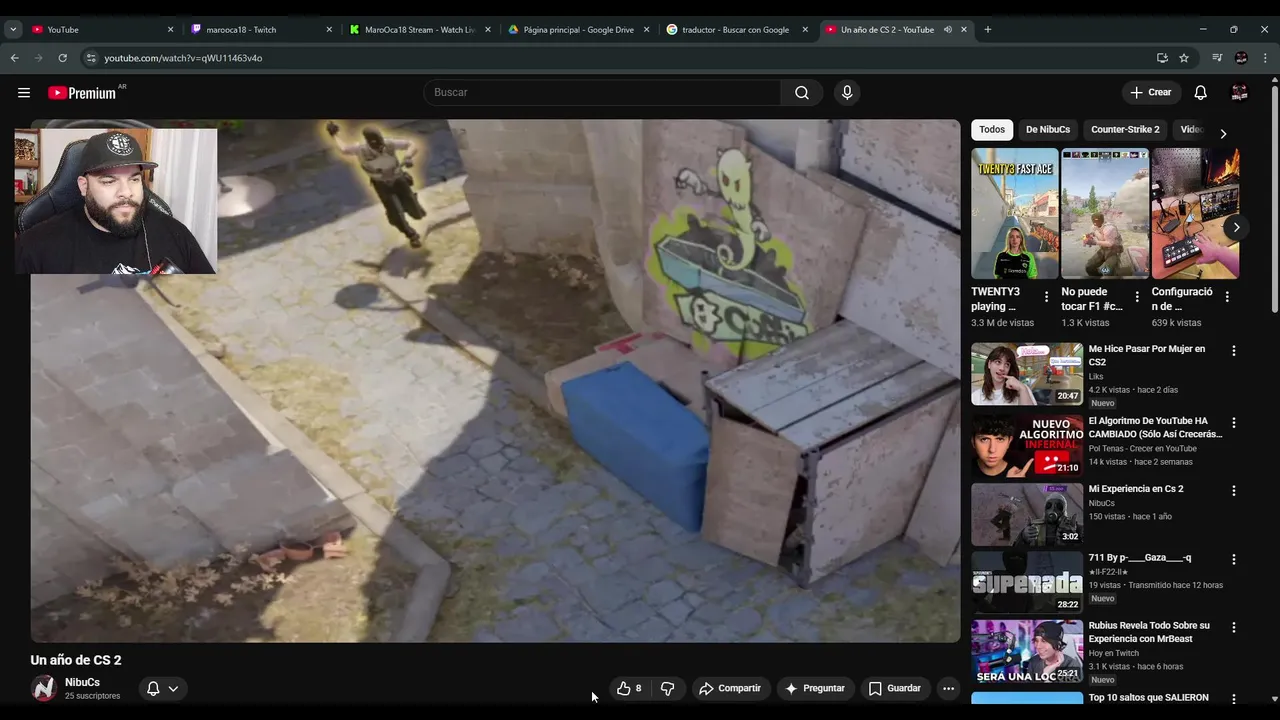Click the Crear button
The width and height of the screenshot is (1280, 720).
[1151, 93]
